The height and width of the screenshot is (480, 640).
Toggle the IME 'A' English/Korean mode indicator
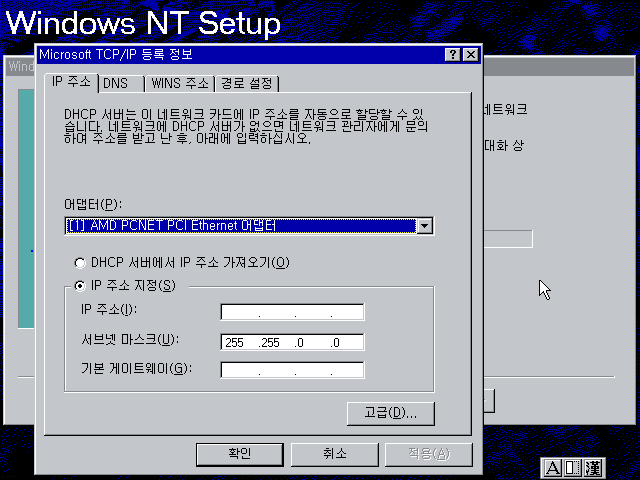coord(552,468)
